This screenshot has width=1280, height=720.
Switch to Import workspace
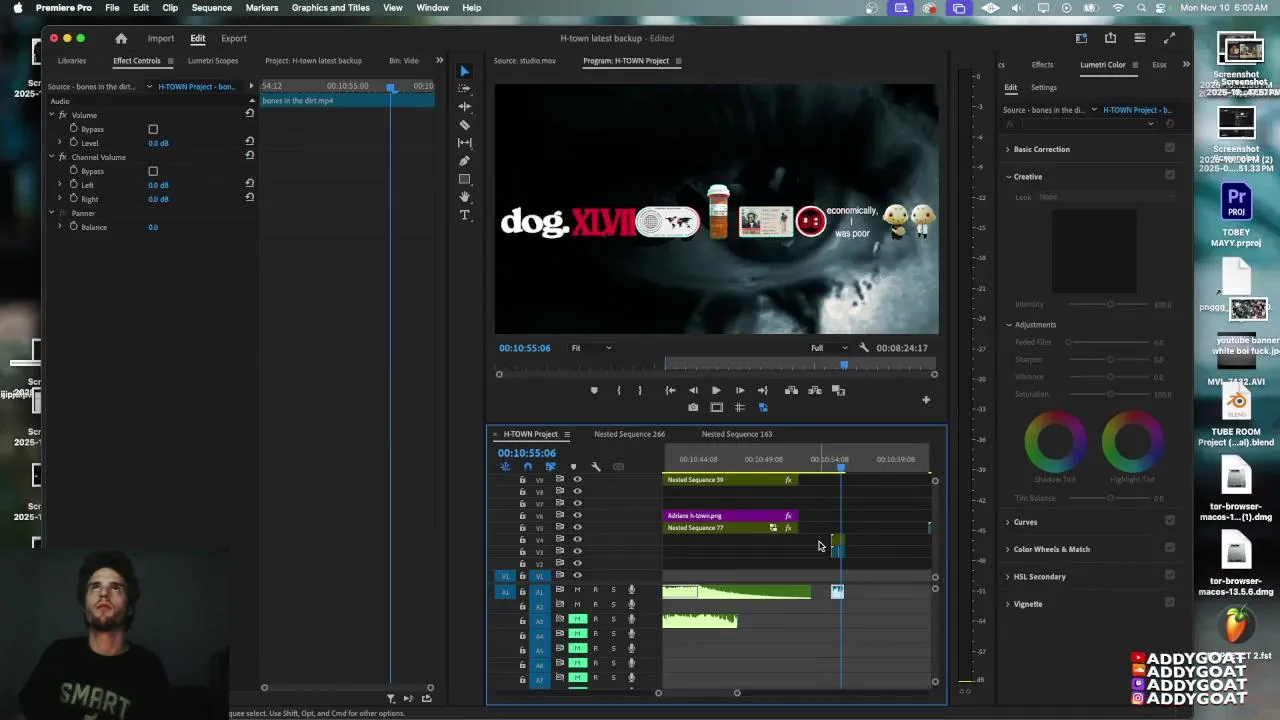coord(160,38)
